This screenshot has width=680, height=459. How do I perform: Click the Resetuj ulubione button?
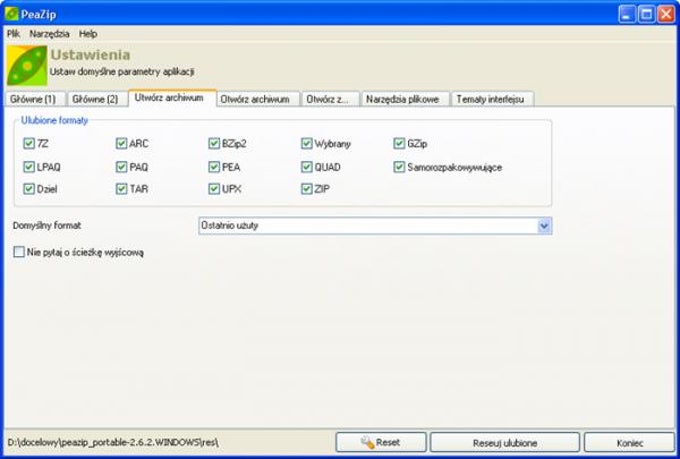pyautogui.click(x=505, y=443)
